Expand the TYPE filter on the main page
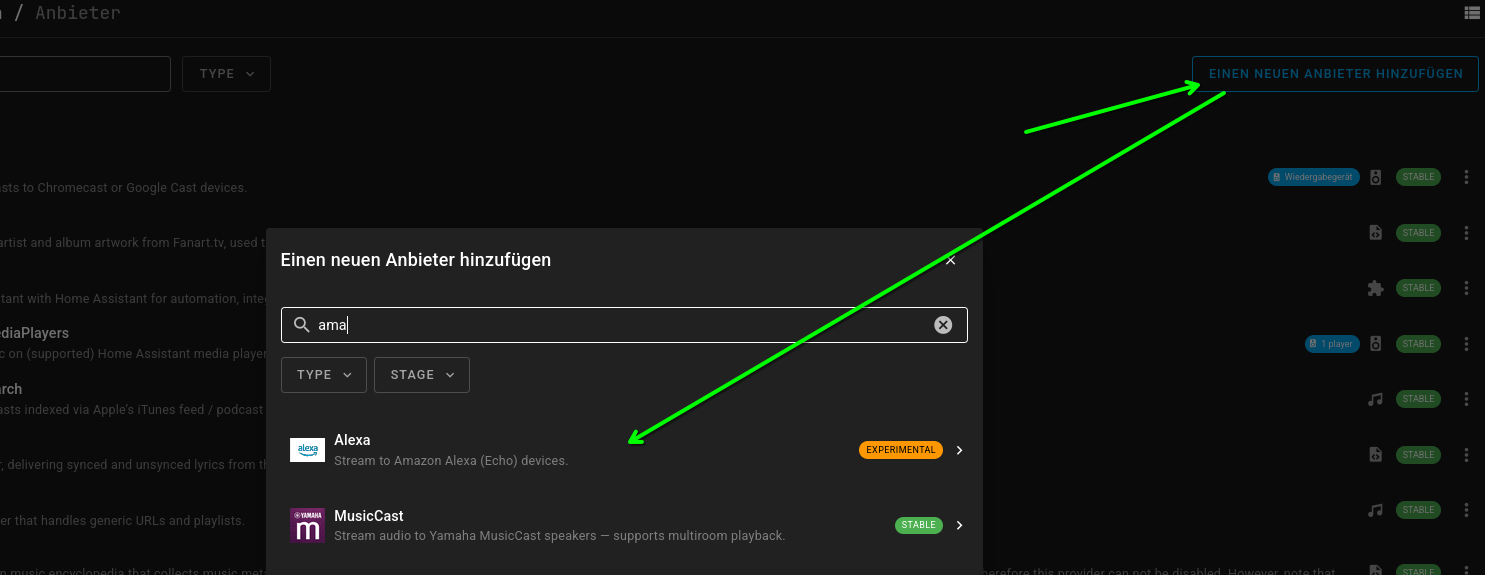This screenshot has width=1485, height=575. click(x=226, y=74)
